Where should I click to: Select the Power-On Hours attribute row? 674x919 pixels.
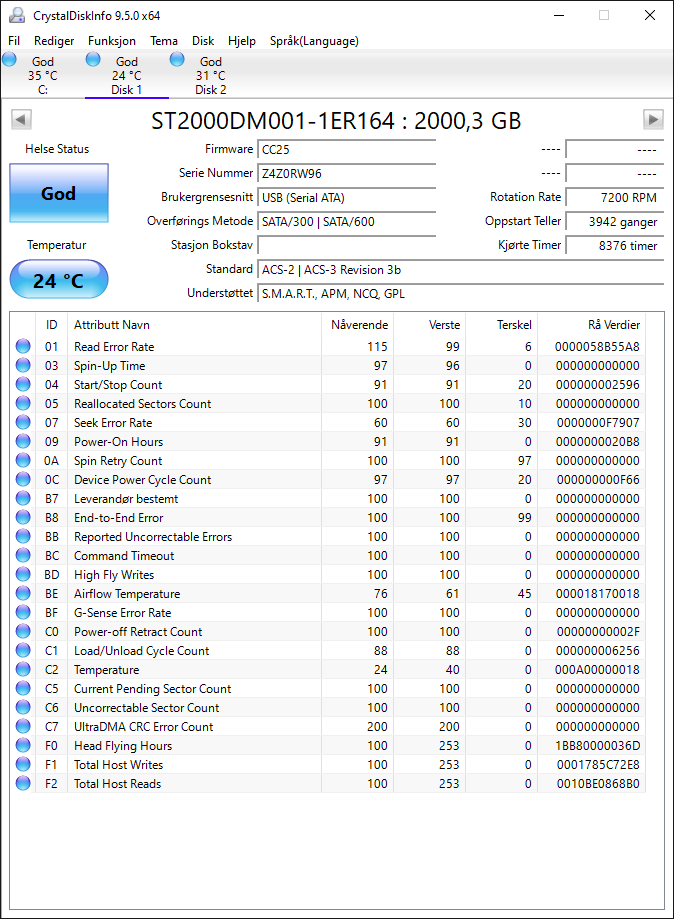(x=328, y=441)
